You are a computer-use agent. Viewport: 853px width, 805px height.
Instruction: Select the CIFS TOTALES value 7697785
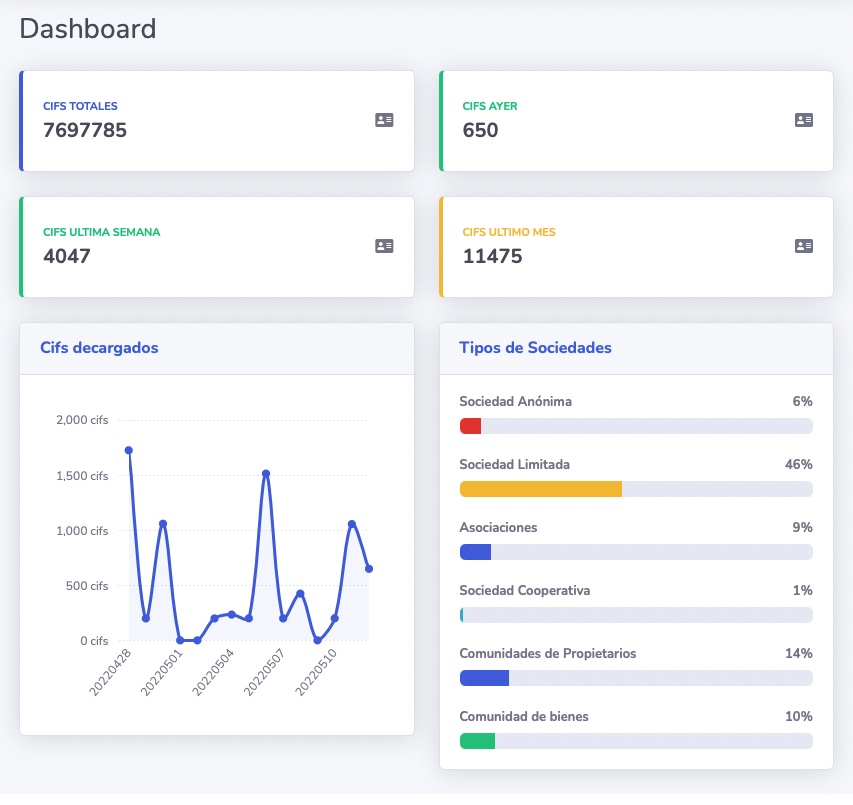[x=85, y=130]
